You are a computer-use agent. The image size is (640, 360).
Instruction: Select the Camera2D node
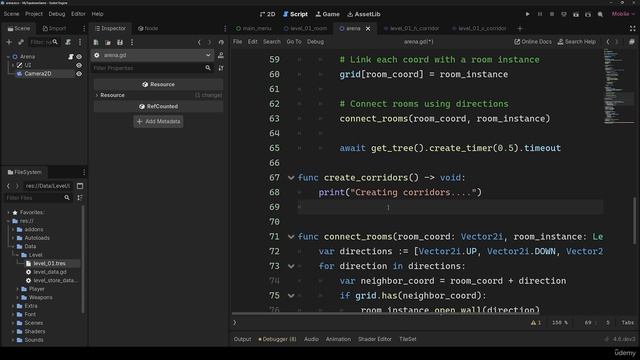click(x=38, y=74)
